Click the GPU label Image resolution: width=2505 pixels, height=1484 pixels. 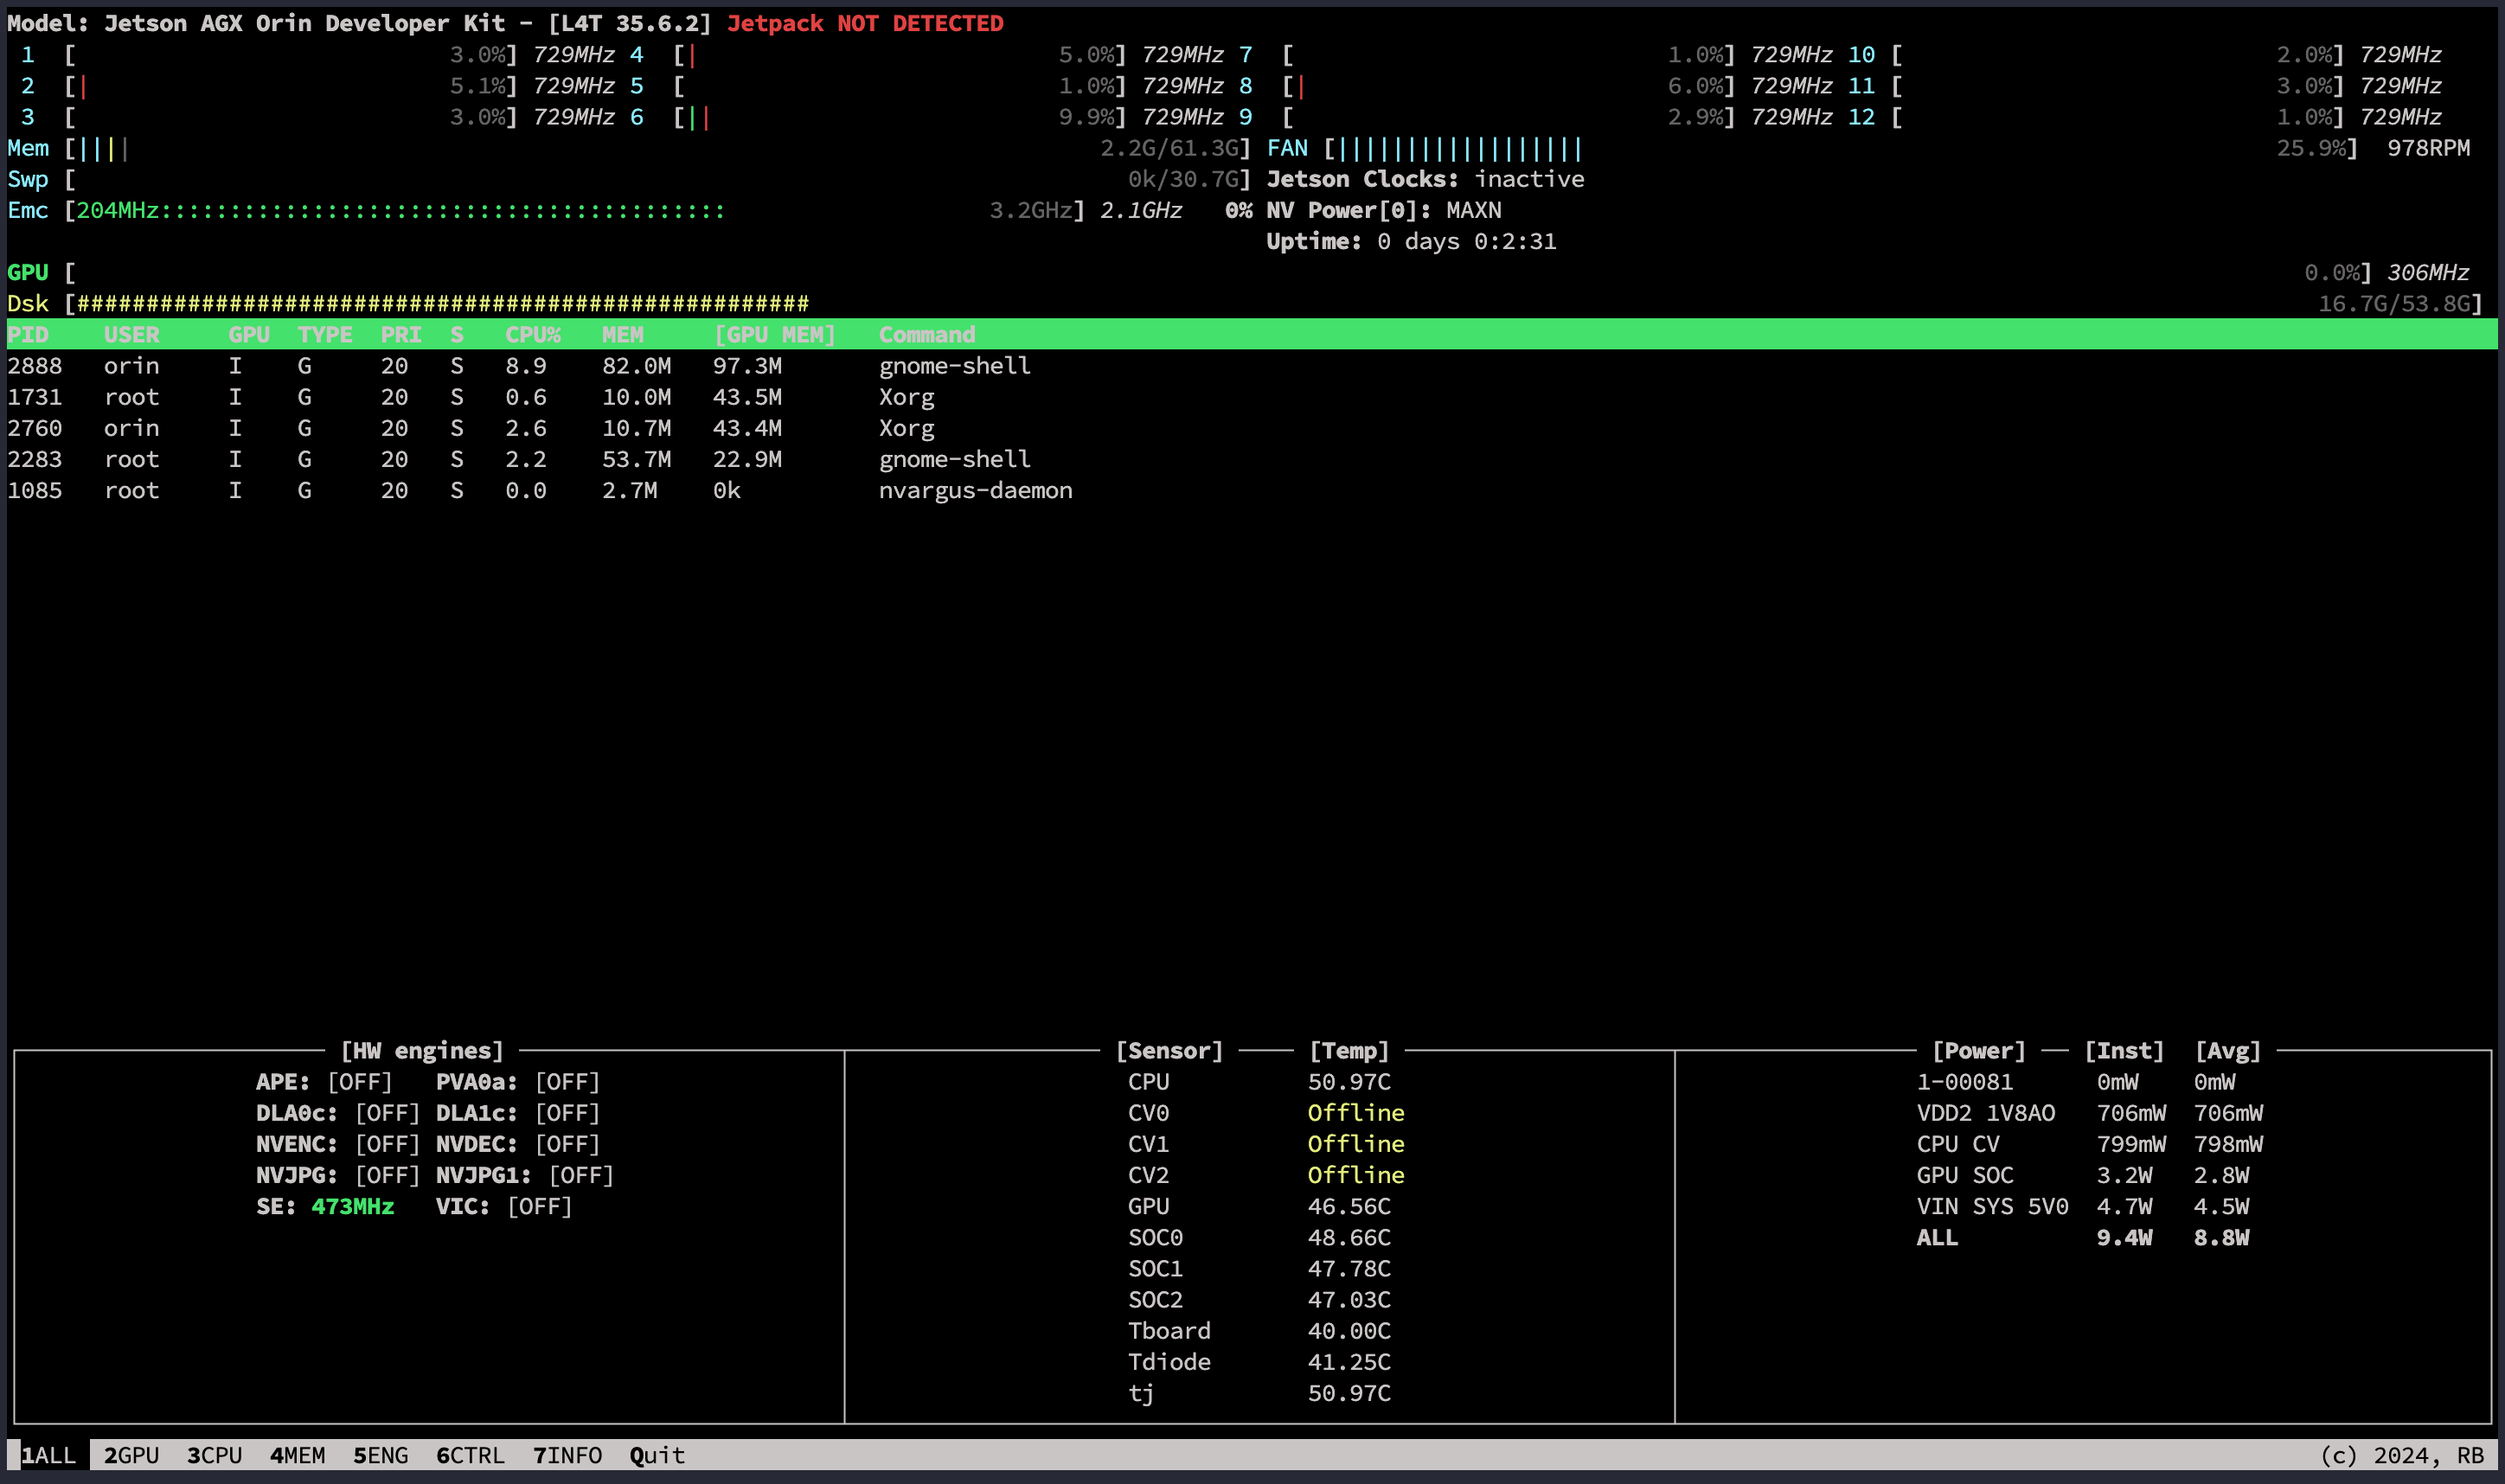click(28, 272)
